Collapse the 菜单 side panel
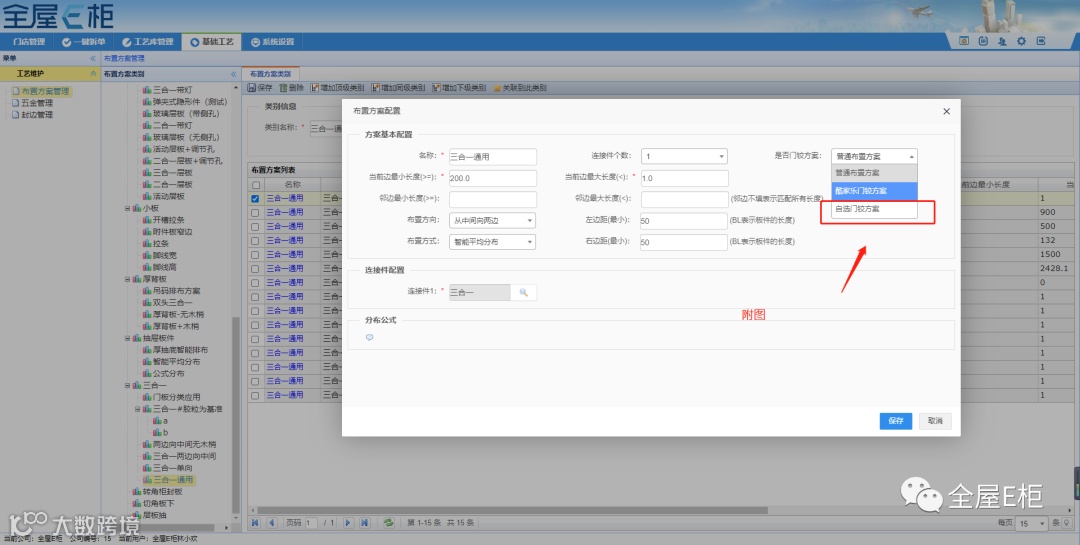This screenshot has height=545, width=1080. 93,59
